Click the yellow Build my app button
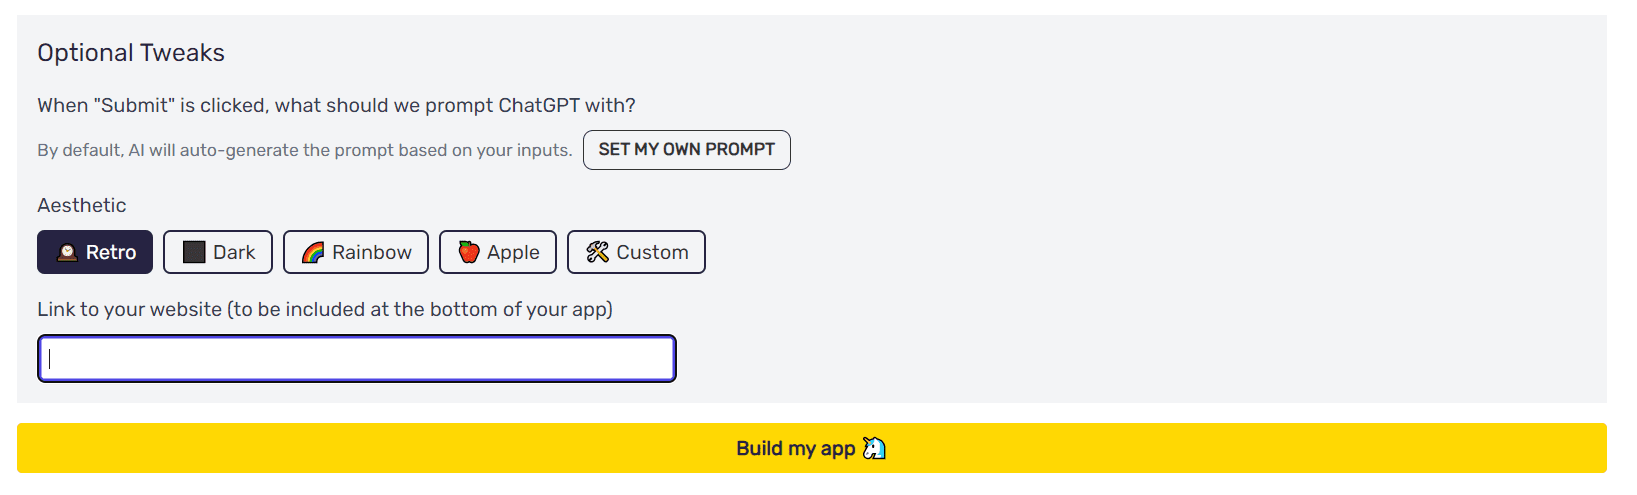1637x495 pixels. point(812,448)
